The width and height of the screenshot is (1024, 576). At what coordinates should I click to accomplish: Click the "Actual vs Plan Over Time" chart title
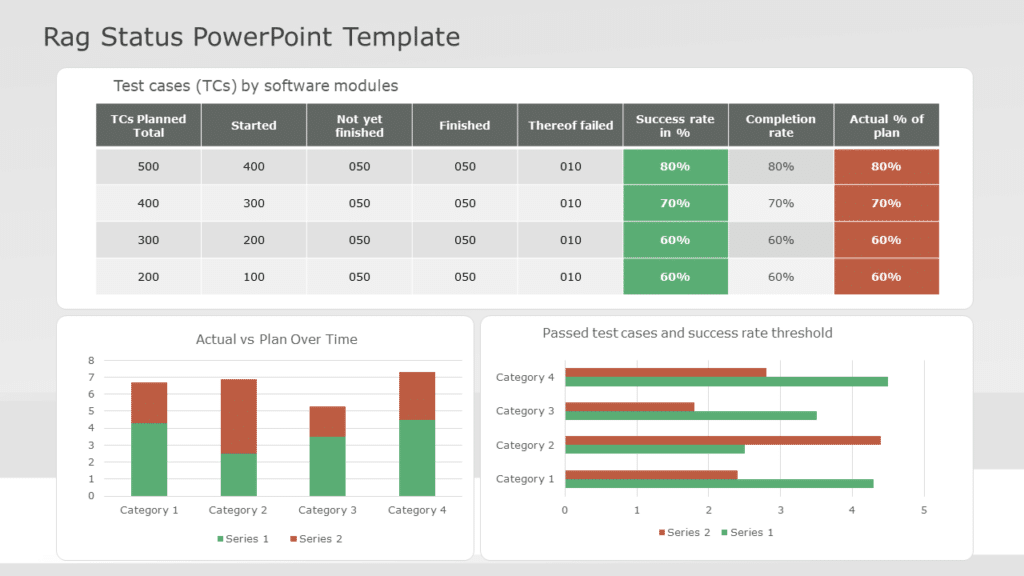(x=276, y=339)
